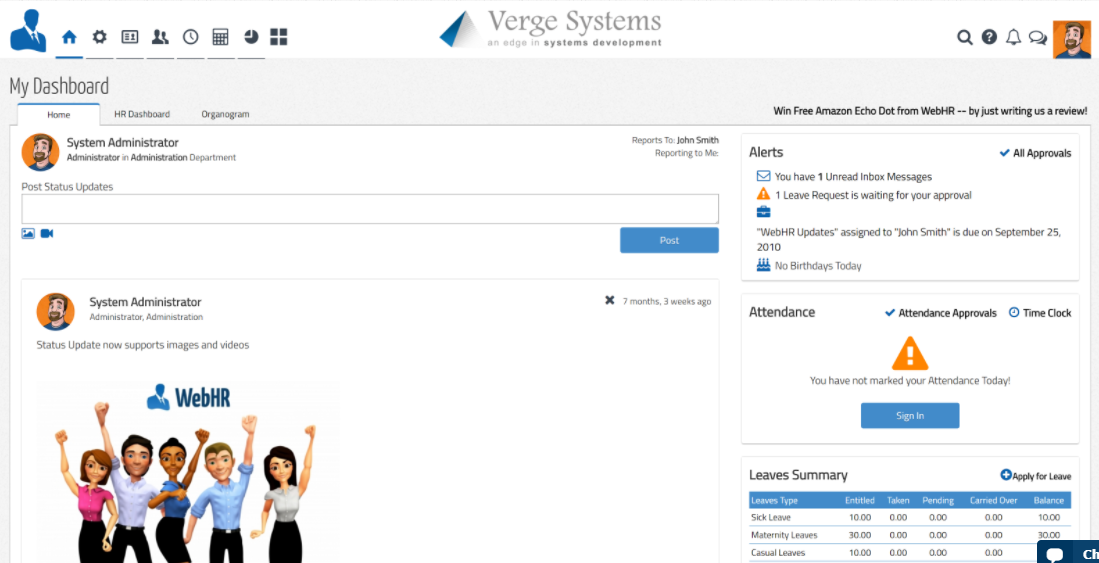The width and height of the screenshot is (1099, 563).
Task: Open the calculator icon in navigation
Action: click(220, 37)
